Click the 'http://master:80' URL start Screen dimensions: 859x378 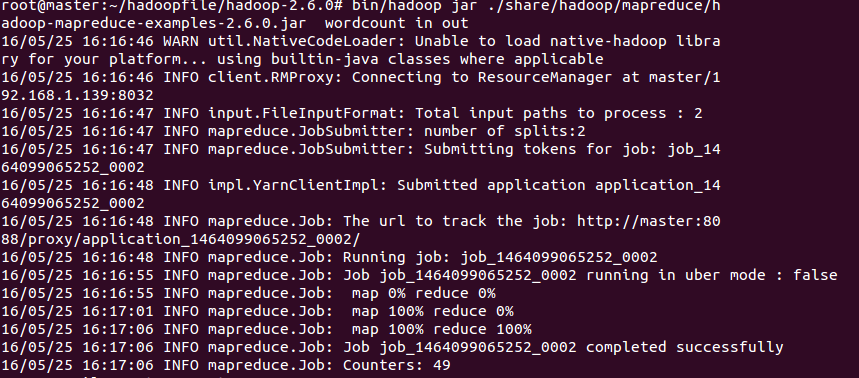(x=649, y=221)
